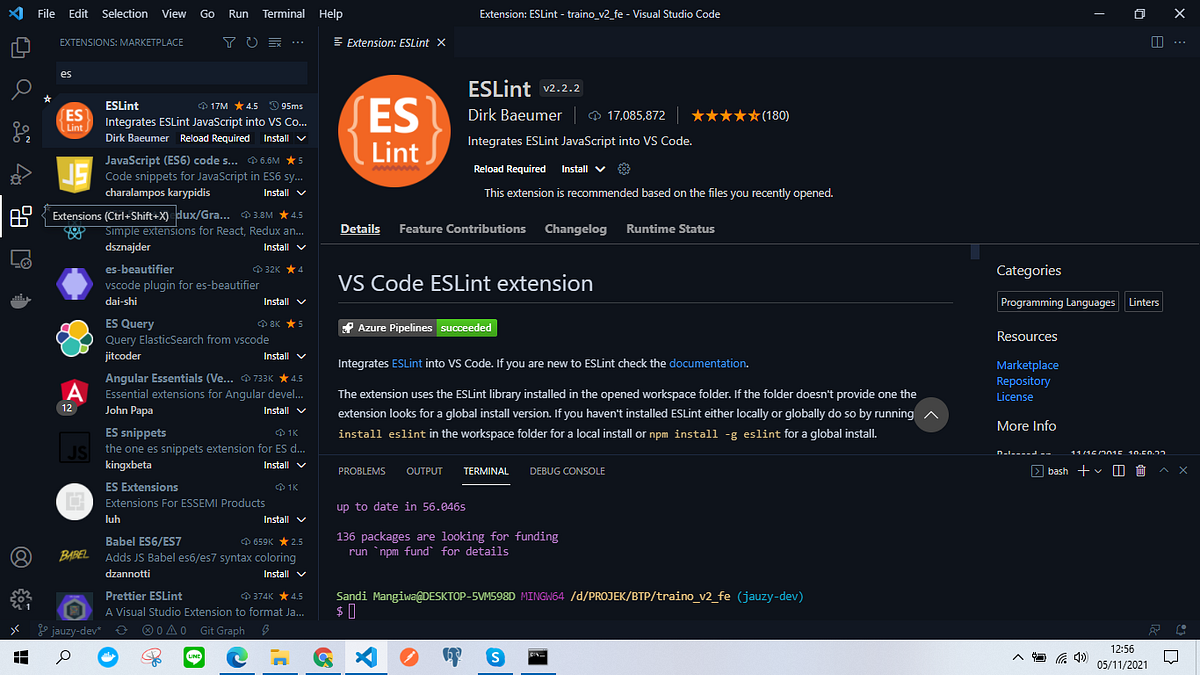Open the Repository link under Resources

click(1023, 381)
